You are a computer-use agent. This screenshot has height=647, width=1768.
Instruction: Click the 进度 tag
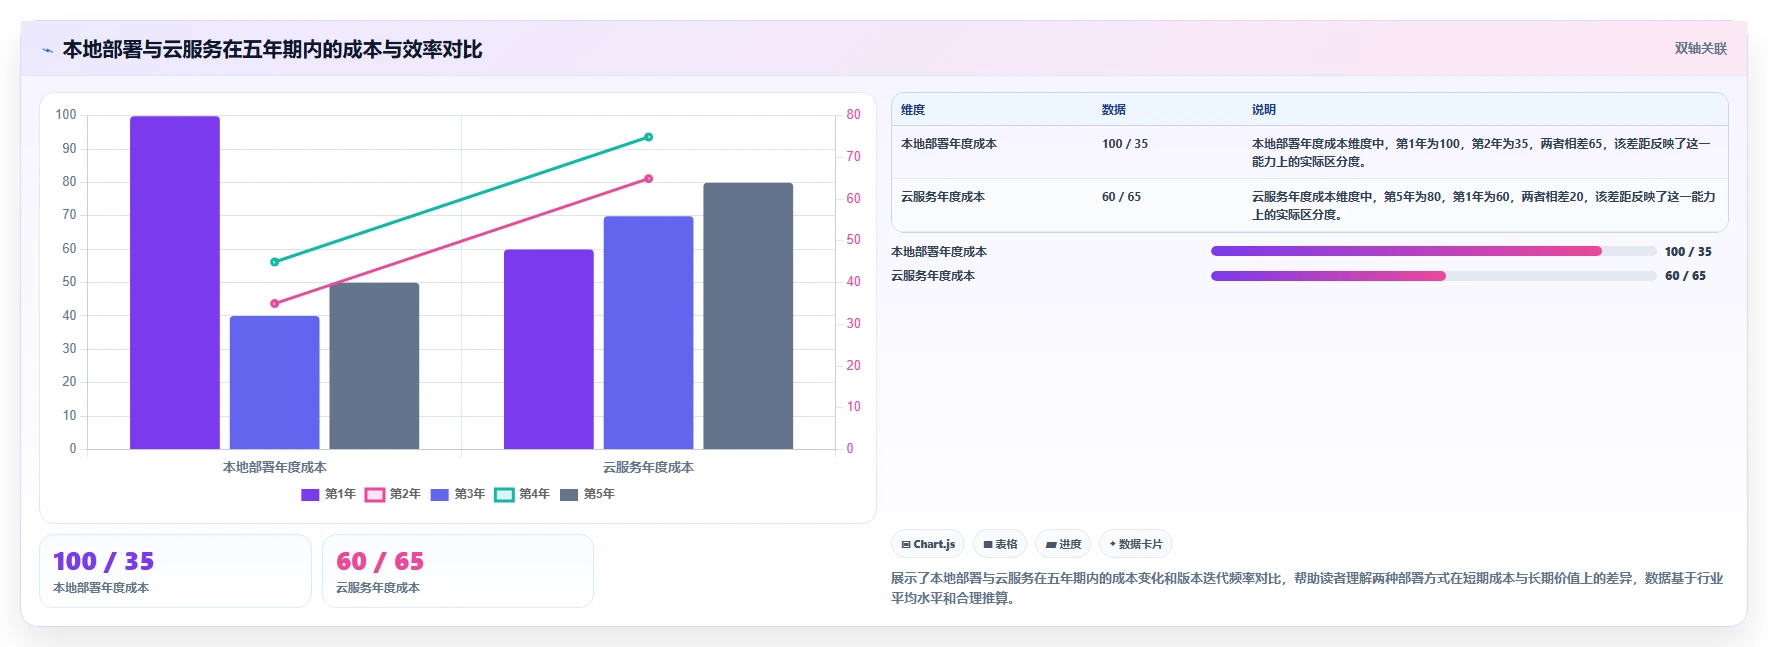pos(1063,544)
